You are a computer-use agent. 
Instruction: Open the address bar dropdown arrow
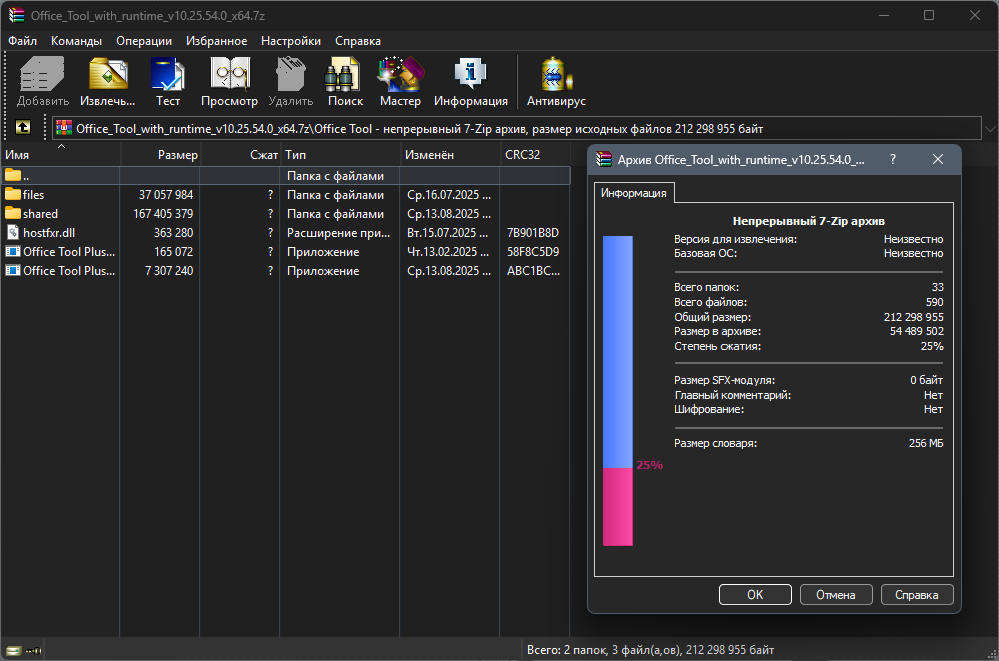click(x=990, y=129)
